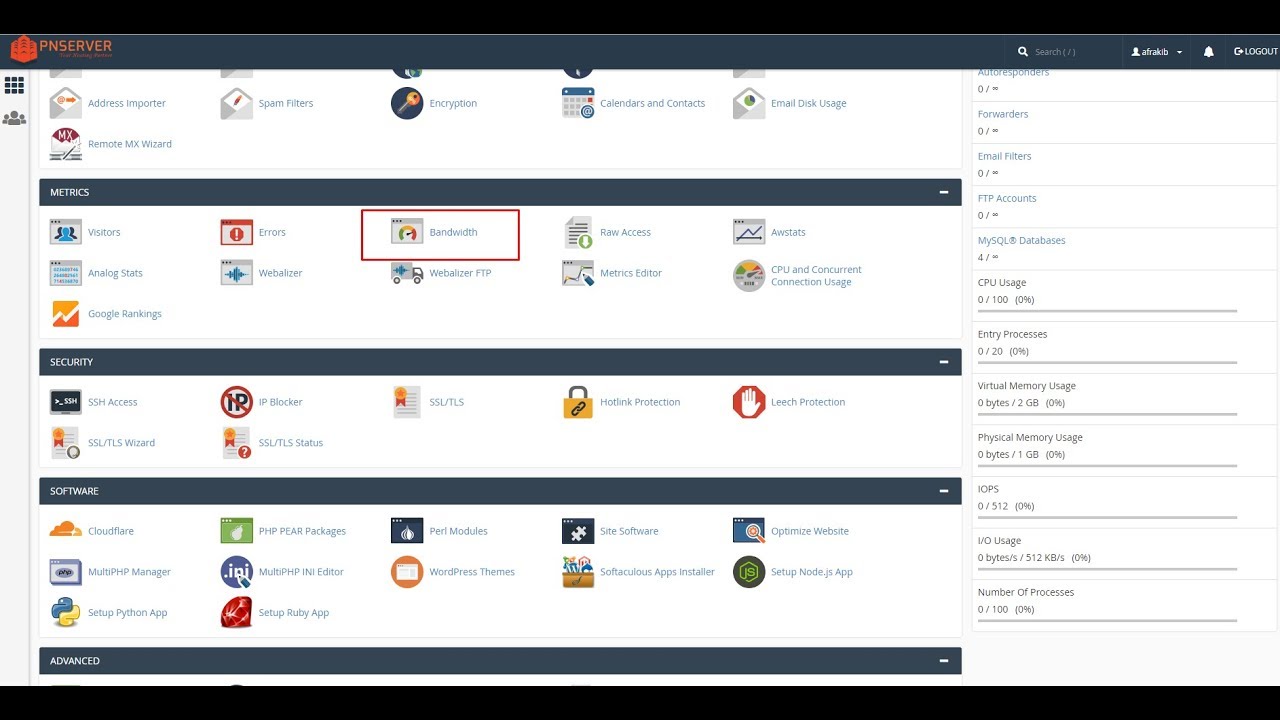Open the Email Disk Usage icon
This screenshot has width=1280, height=720.
point(749,103)
